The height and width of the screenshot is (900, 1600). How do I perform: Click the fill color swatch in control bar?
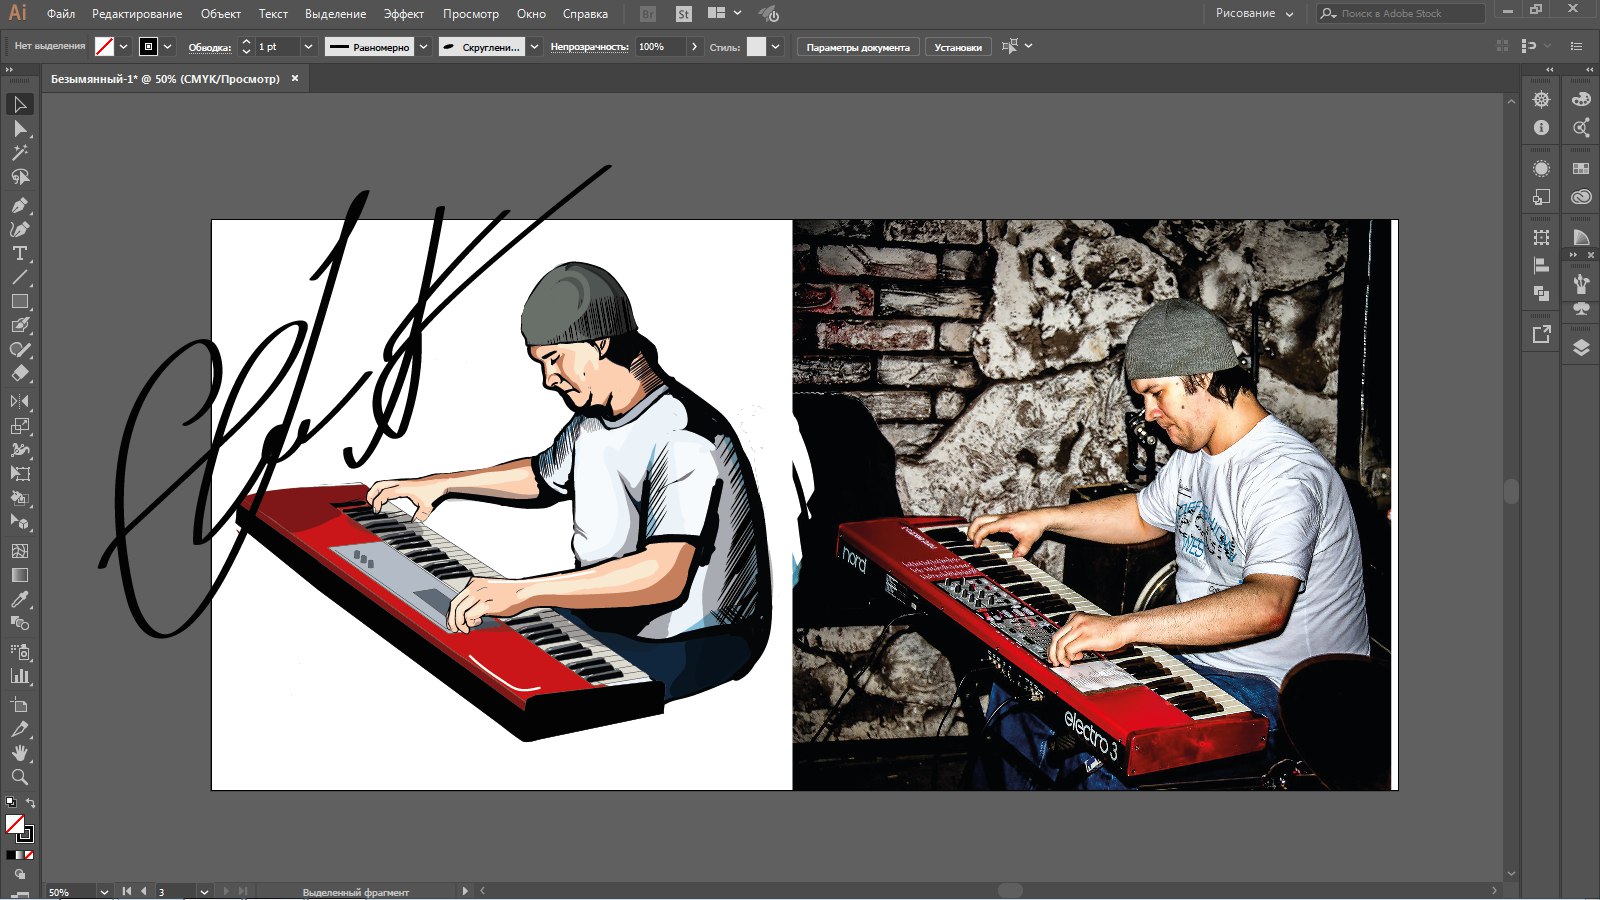point(104,47)
